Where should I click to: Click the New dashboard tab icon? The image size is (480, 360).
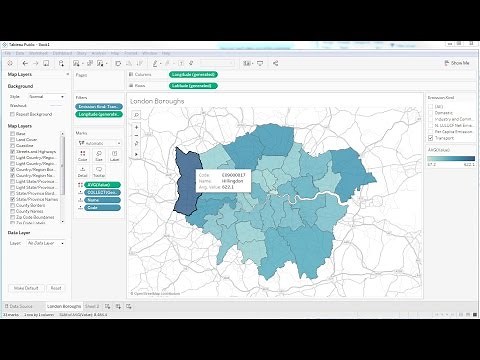pos(118,306)
